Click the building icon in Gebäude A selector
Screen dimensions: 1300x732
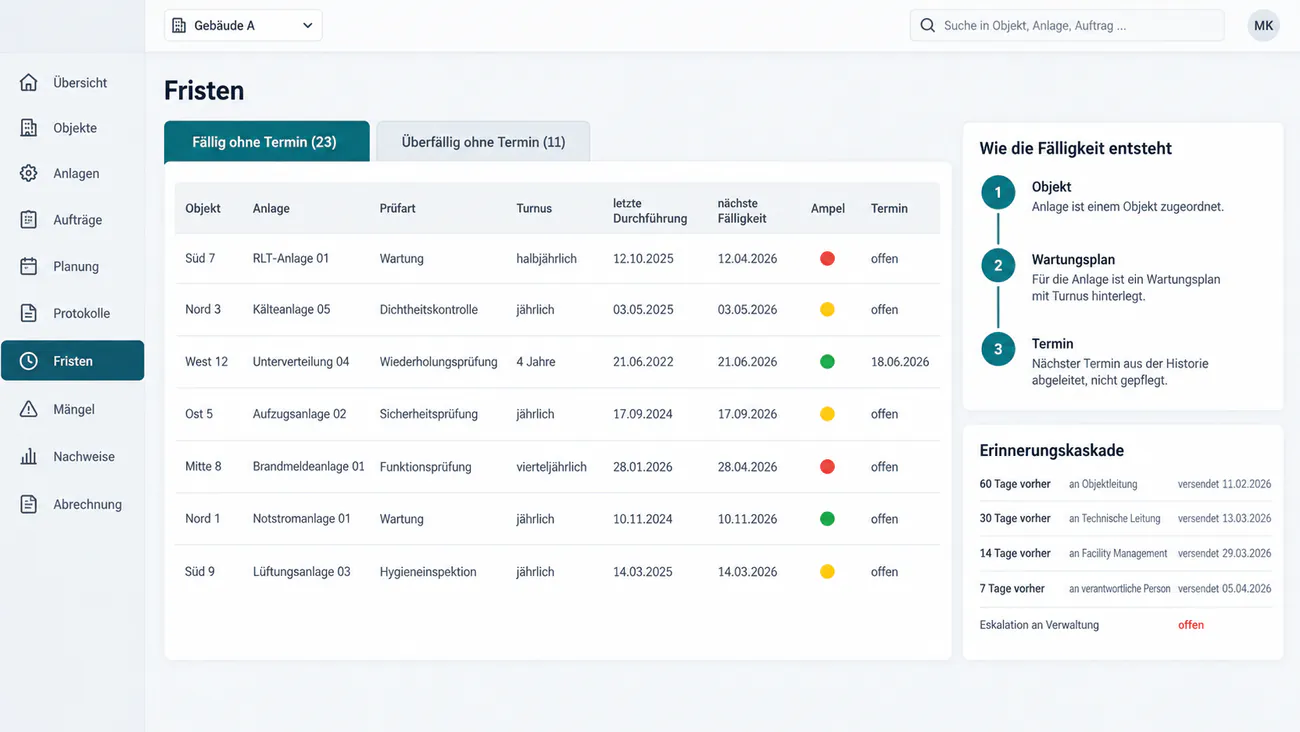pos(179,25)
